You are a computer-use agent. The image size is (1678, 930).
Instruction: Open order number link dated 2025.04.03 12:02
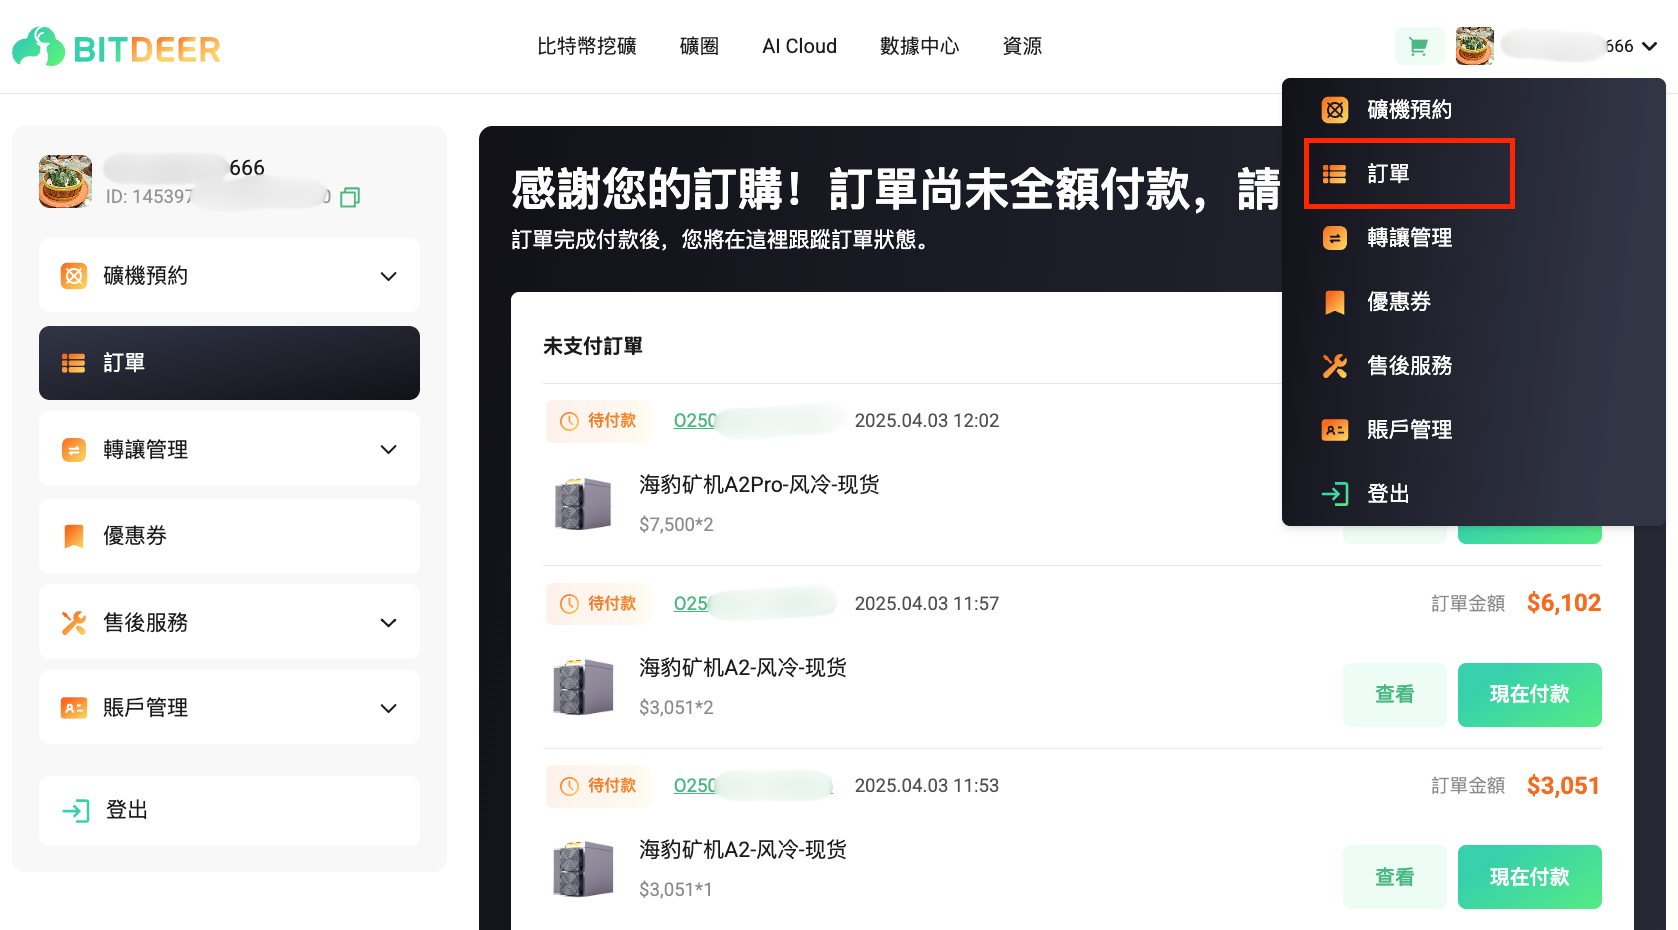756,421
